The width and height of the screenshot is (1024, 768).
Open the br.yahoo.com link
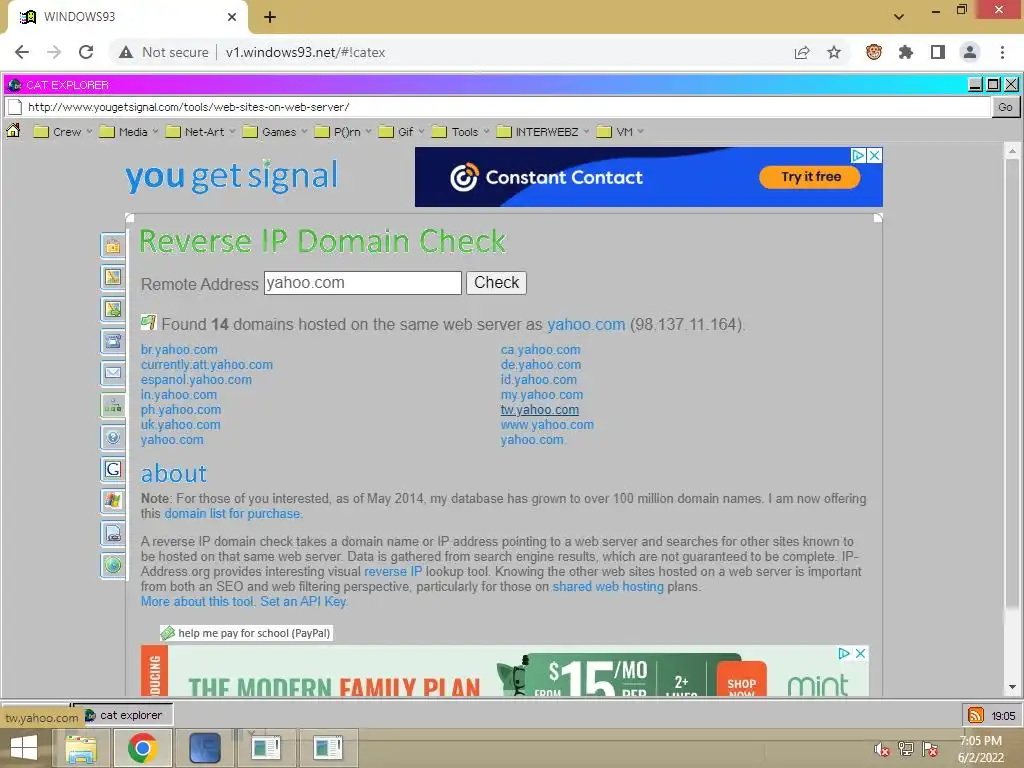179,349
